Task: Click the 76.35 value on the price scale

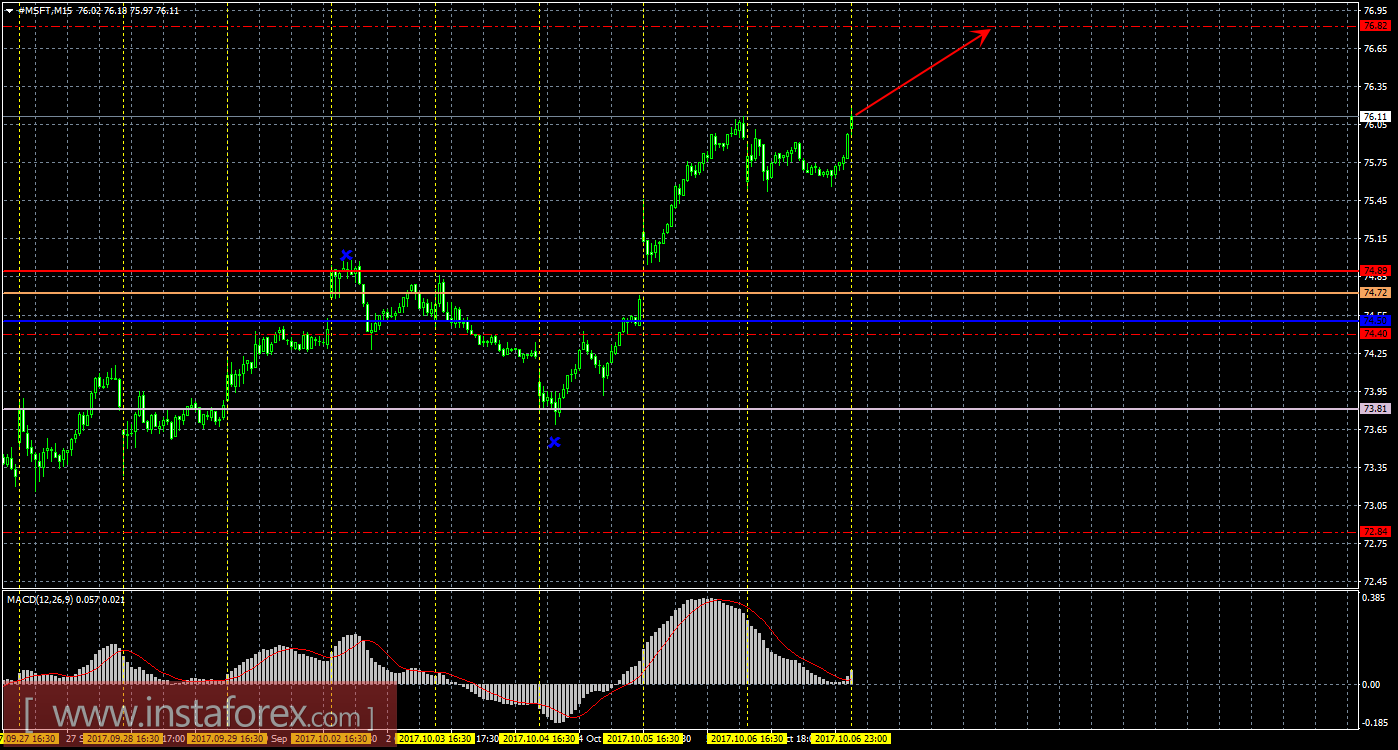Action: coord(1375,86)
